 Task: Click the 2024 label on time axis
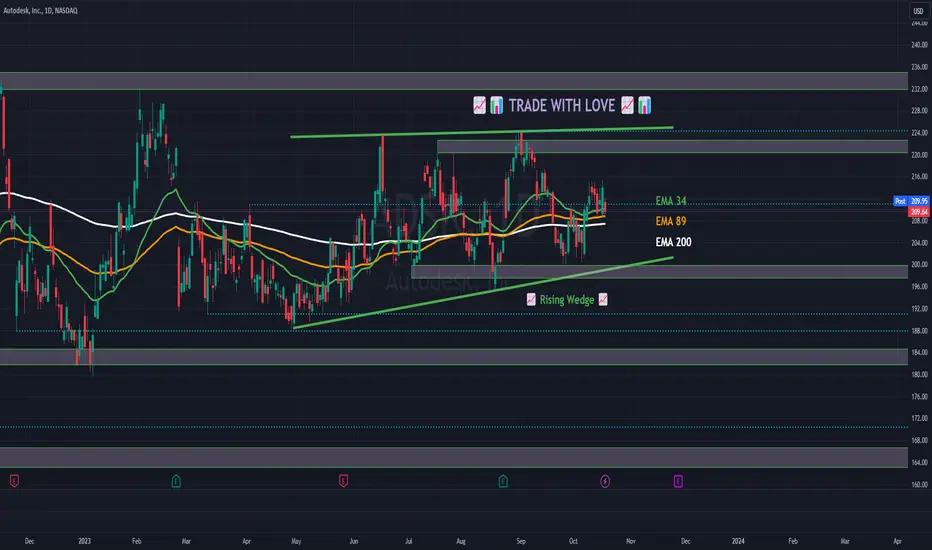tap(738, 541)
